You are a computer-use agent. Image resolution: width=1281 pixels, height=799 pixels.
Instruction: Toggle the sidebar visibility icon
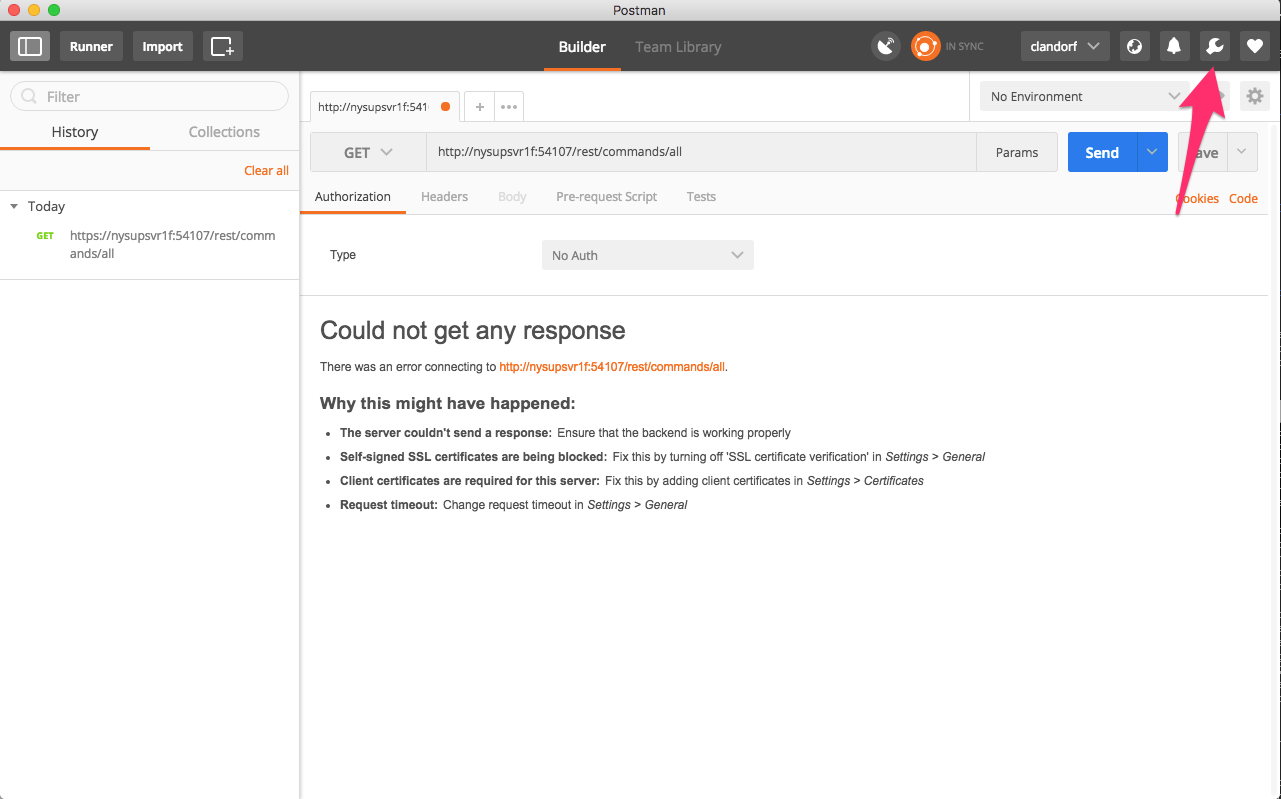(x=30, y=46)
